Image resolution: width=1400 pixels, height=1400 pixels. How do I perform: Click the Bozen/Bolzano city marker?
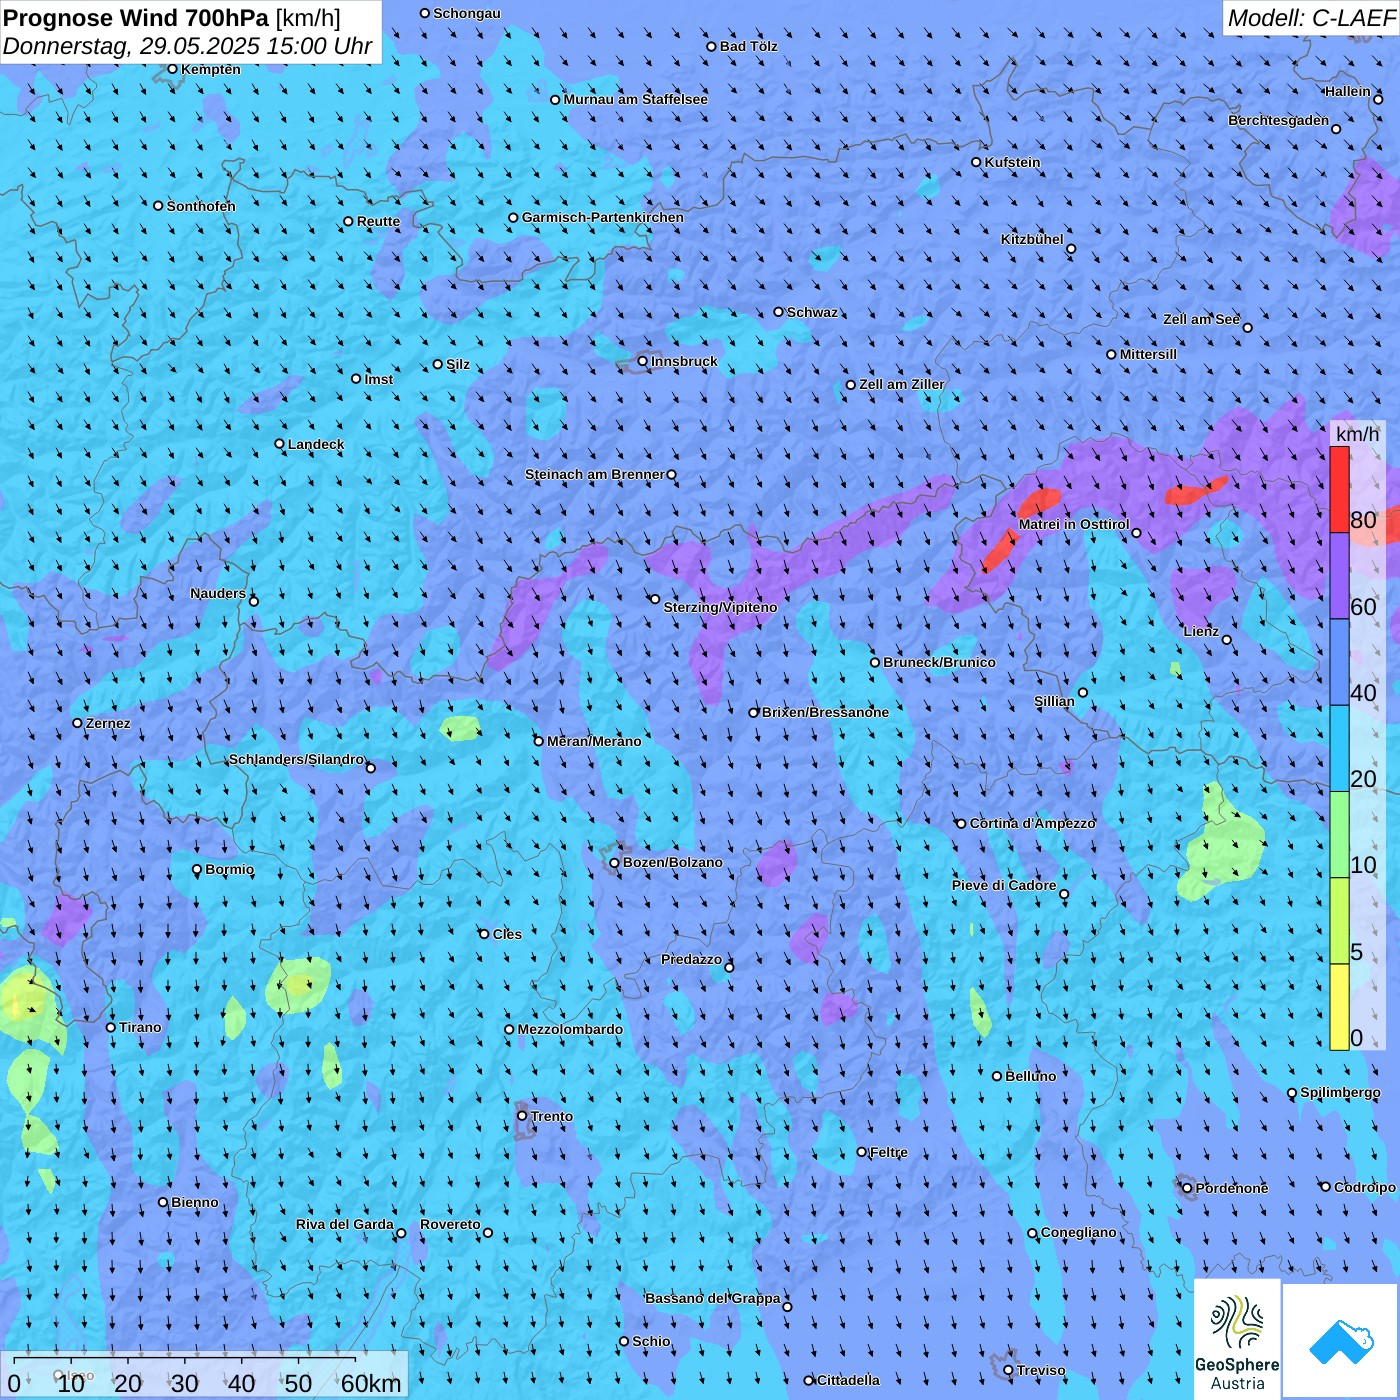pos(615,862)
